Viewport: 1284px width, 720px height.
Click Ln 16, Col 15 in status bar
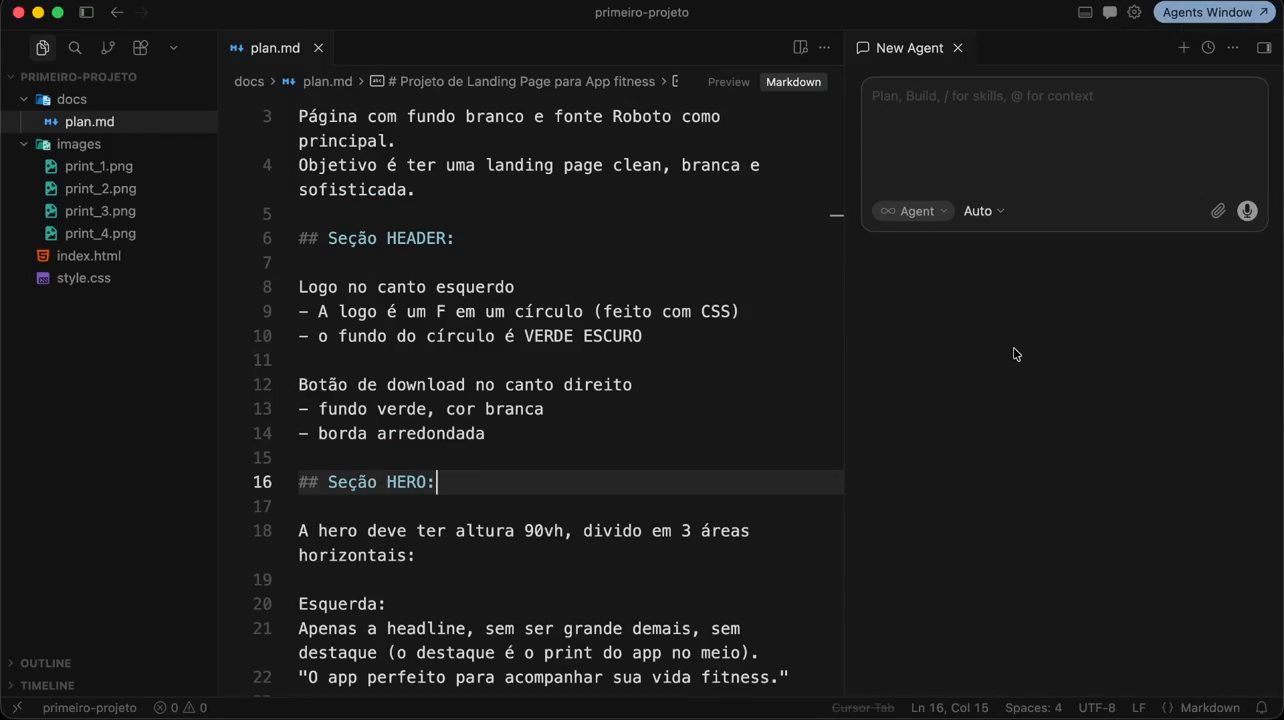pos(949,708)
